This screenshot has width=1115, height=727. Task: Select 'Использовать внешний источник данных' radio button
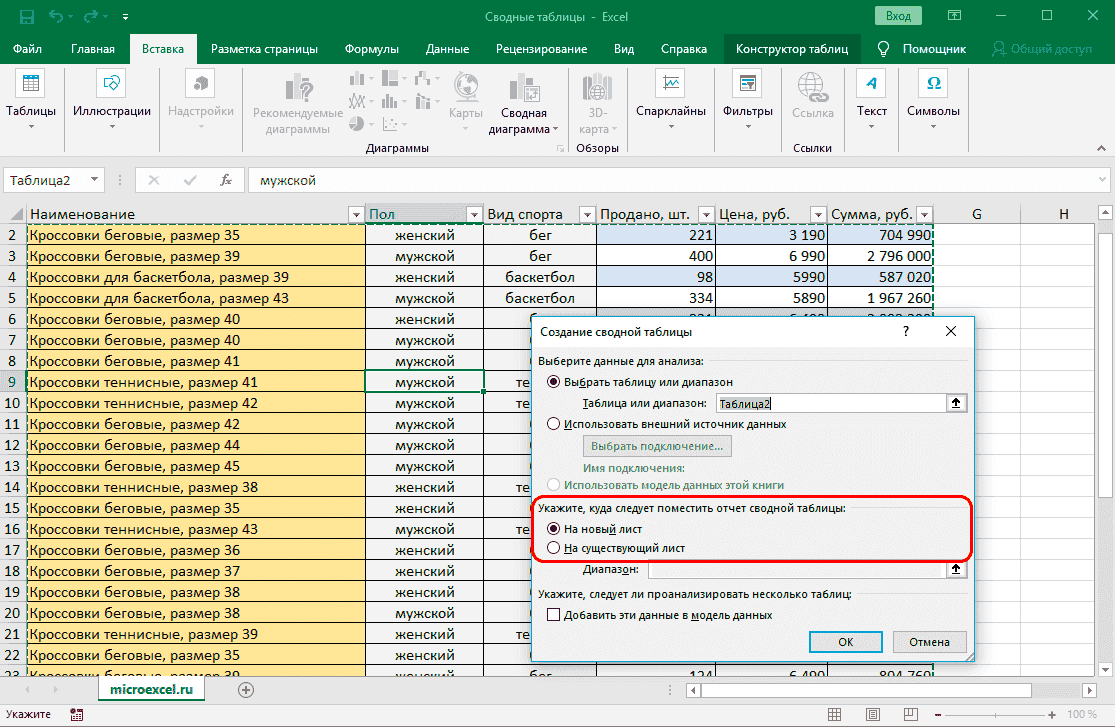click(x=554, y=423)
